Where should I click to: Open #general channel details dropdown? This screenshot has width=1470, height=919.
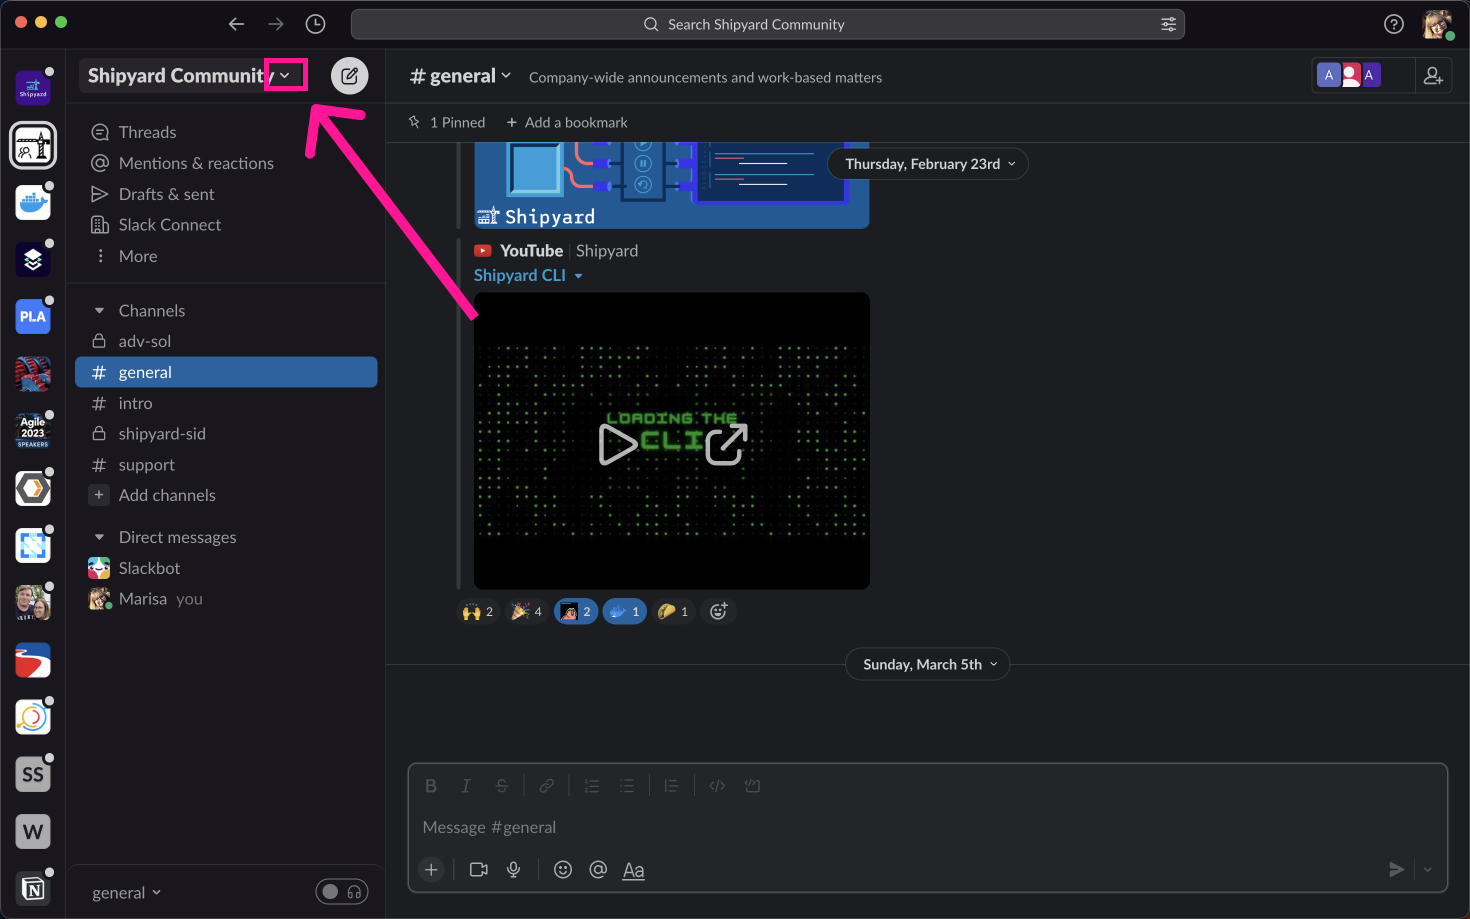coord(461,76)
